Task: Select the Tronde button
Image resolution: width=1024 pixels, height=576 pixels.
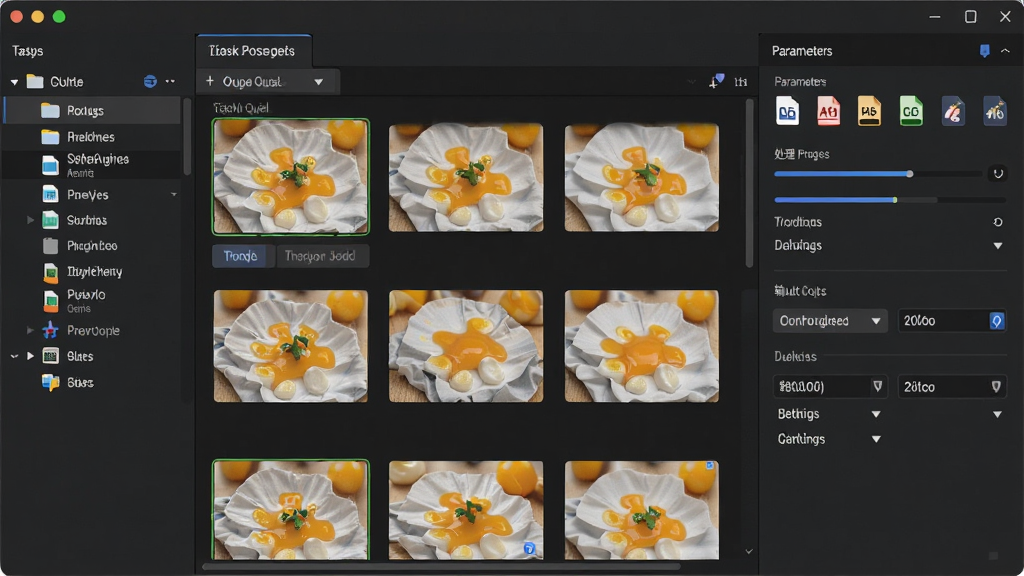Action: [242, 256]
